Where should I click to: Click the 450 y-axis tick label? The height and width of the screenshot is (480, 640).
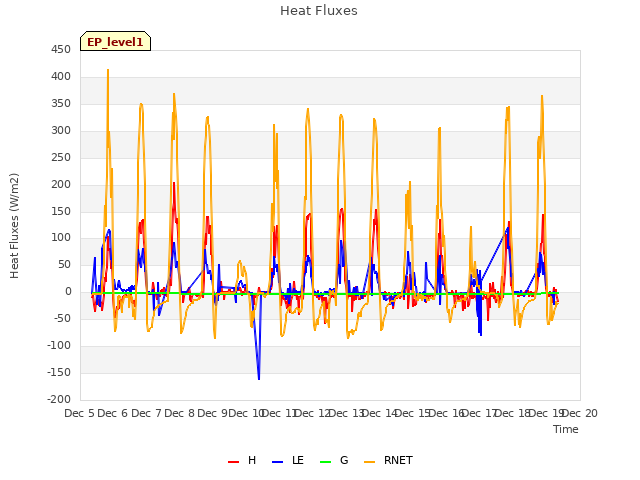(61, 50)
